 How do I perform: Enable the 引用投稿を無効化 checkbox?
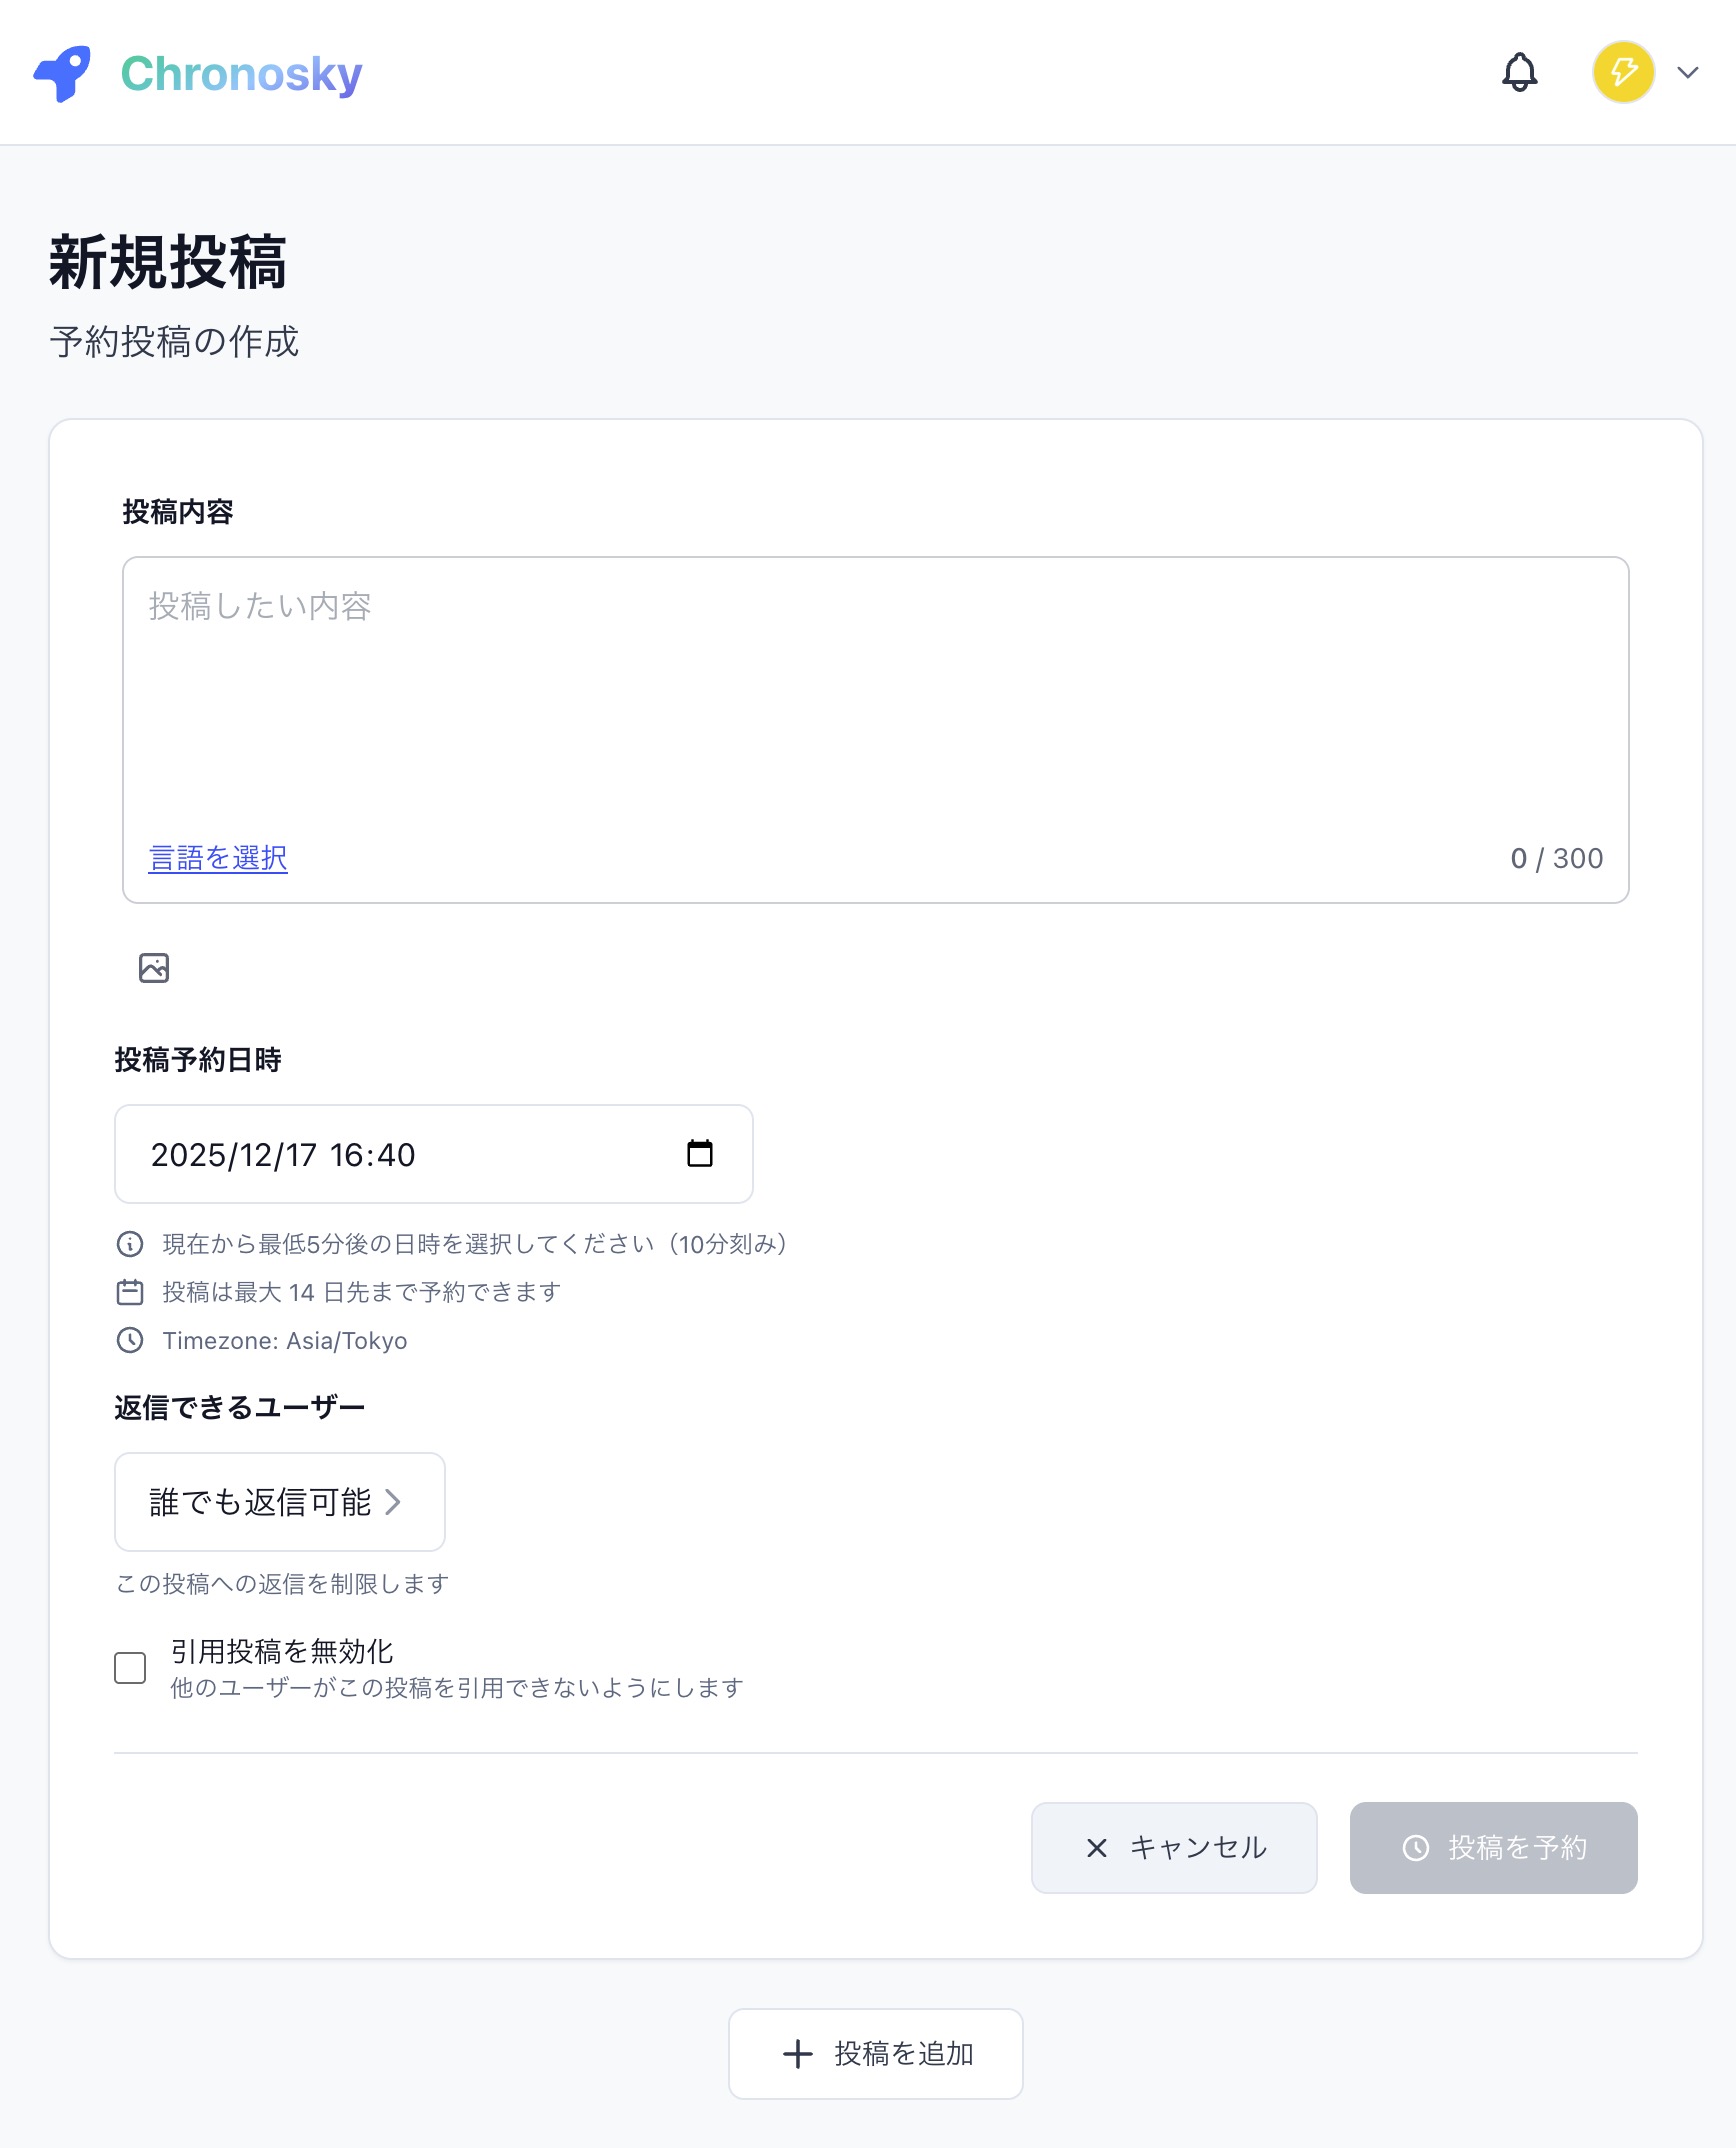[130, 1668]
